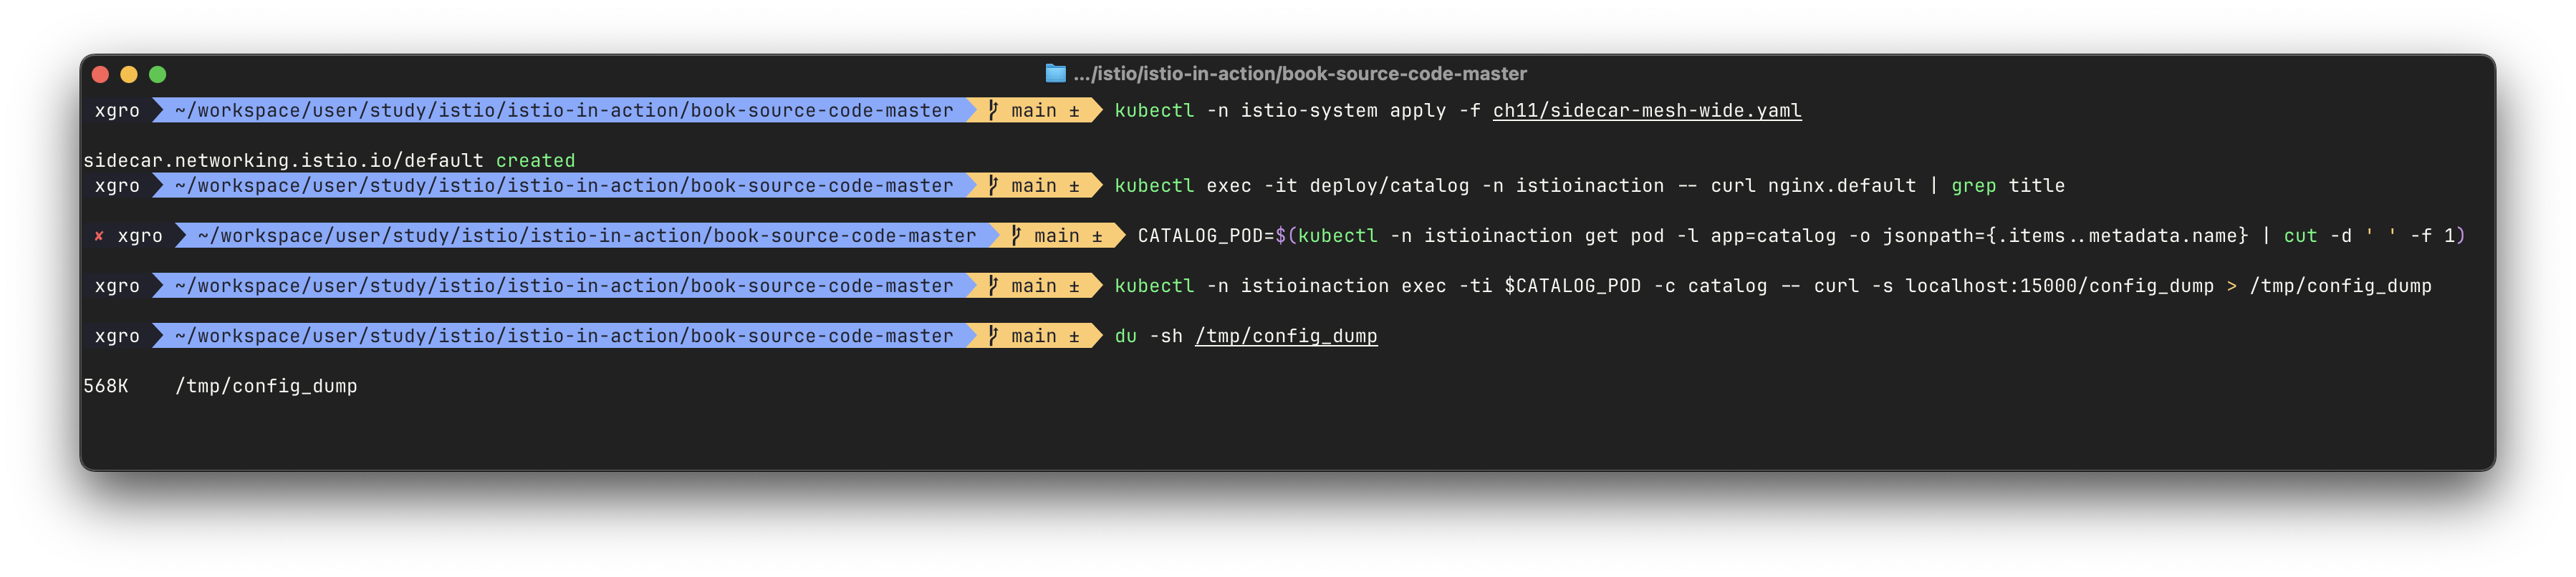Click the '>' redirect symbol before /tmp/config_dump
This screenshot has width=2576, height=577.
pos(2232,286)
